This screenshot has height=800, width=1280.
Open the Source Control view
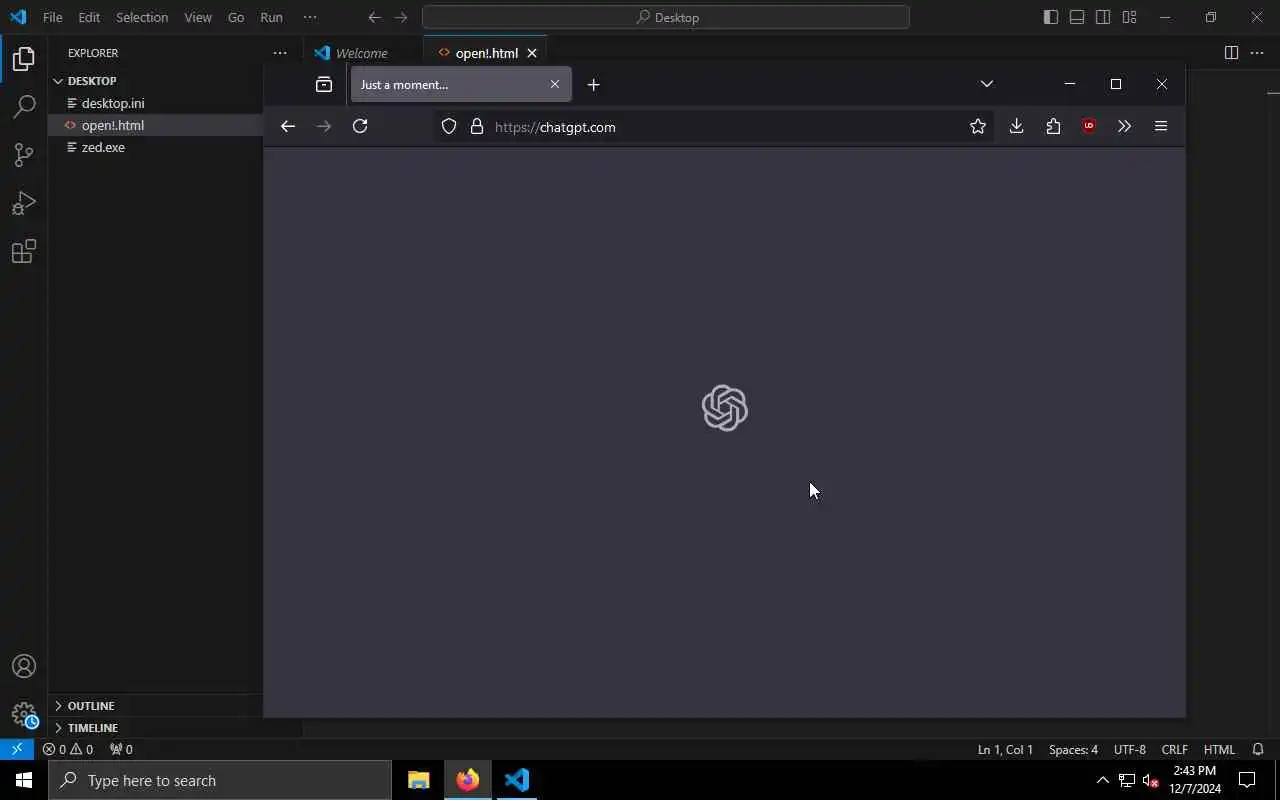pyautogui.click(x=24, y=155)
